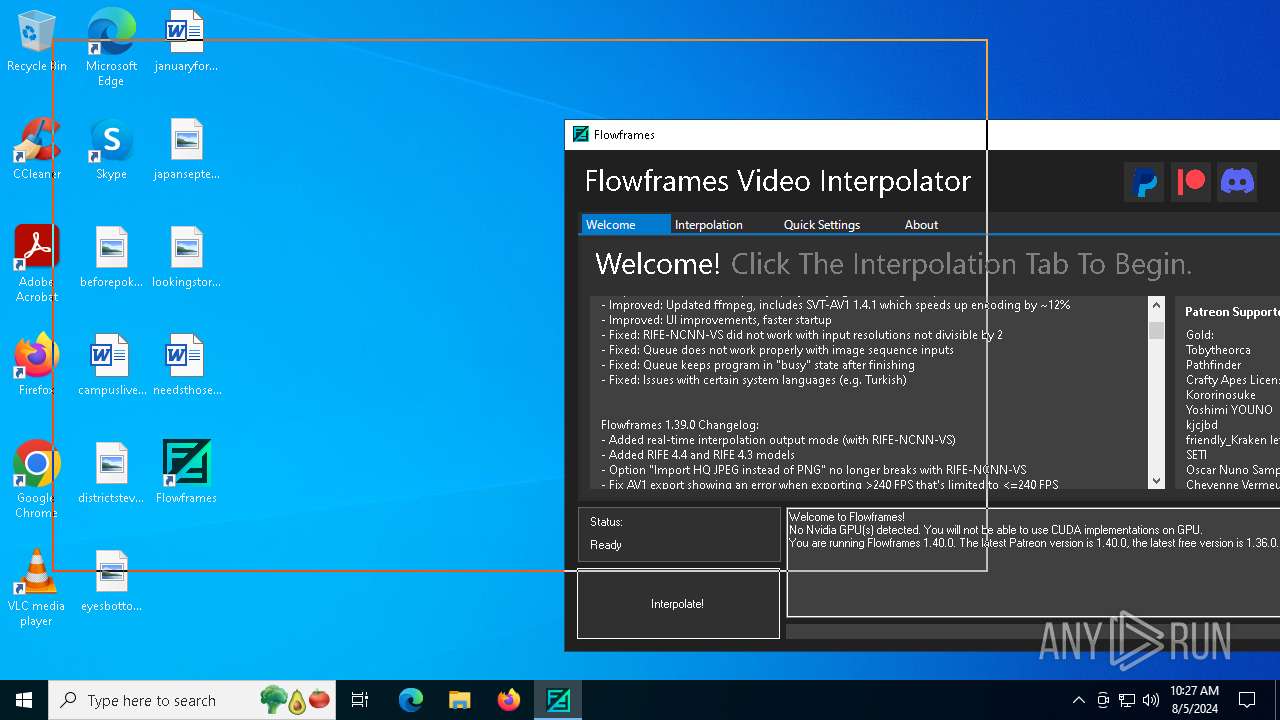The height and width of the screenshot is (720, 1280).
Task: Open the taskbar clock showing 10:27 AM
Action: coord(1194,700)
